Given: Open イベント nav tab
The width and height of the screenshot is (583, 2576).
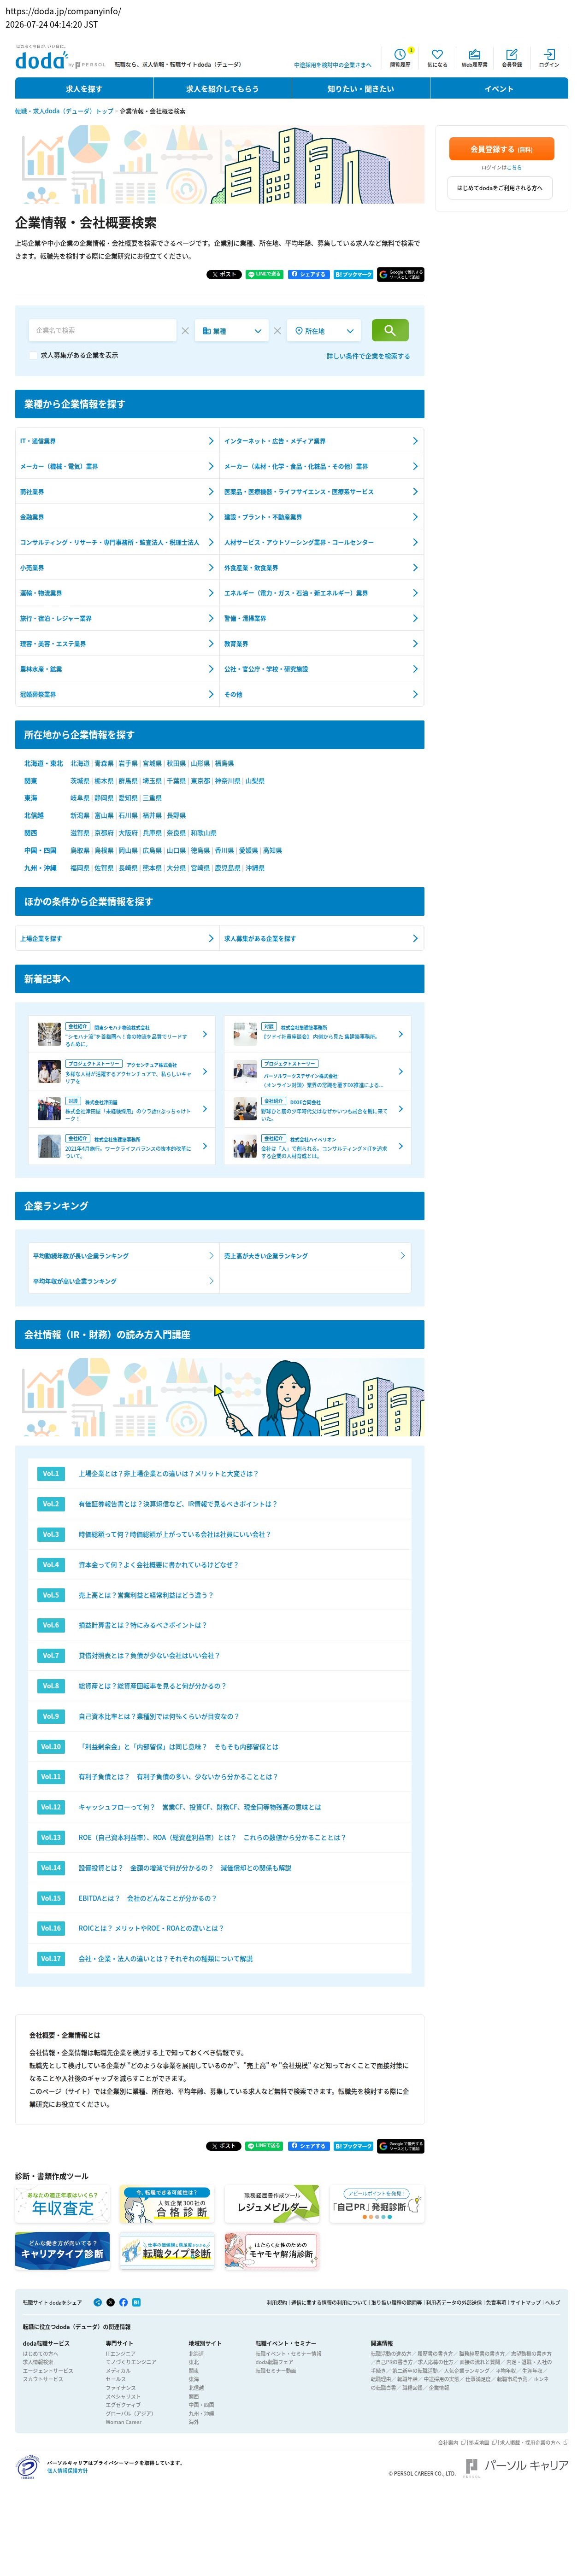Looking at the screenshot, I should coord(499,89).
